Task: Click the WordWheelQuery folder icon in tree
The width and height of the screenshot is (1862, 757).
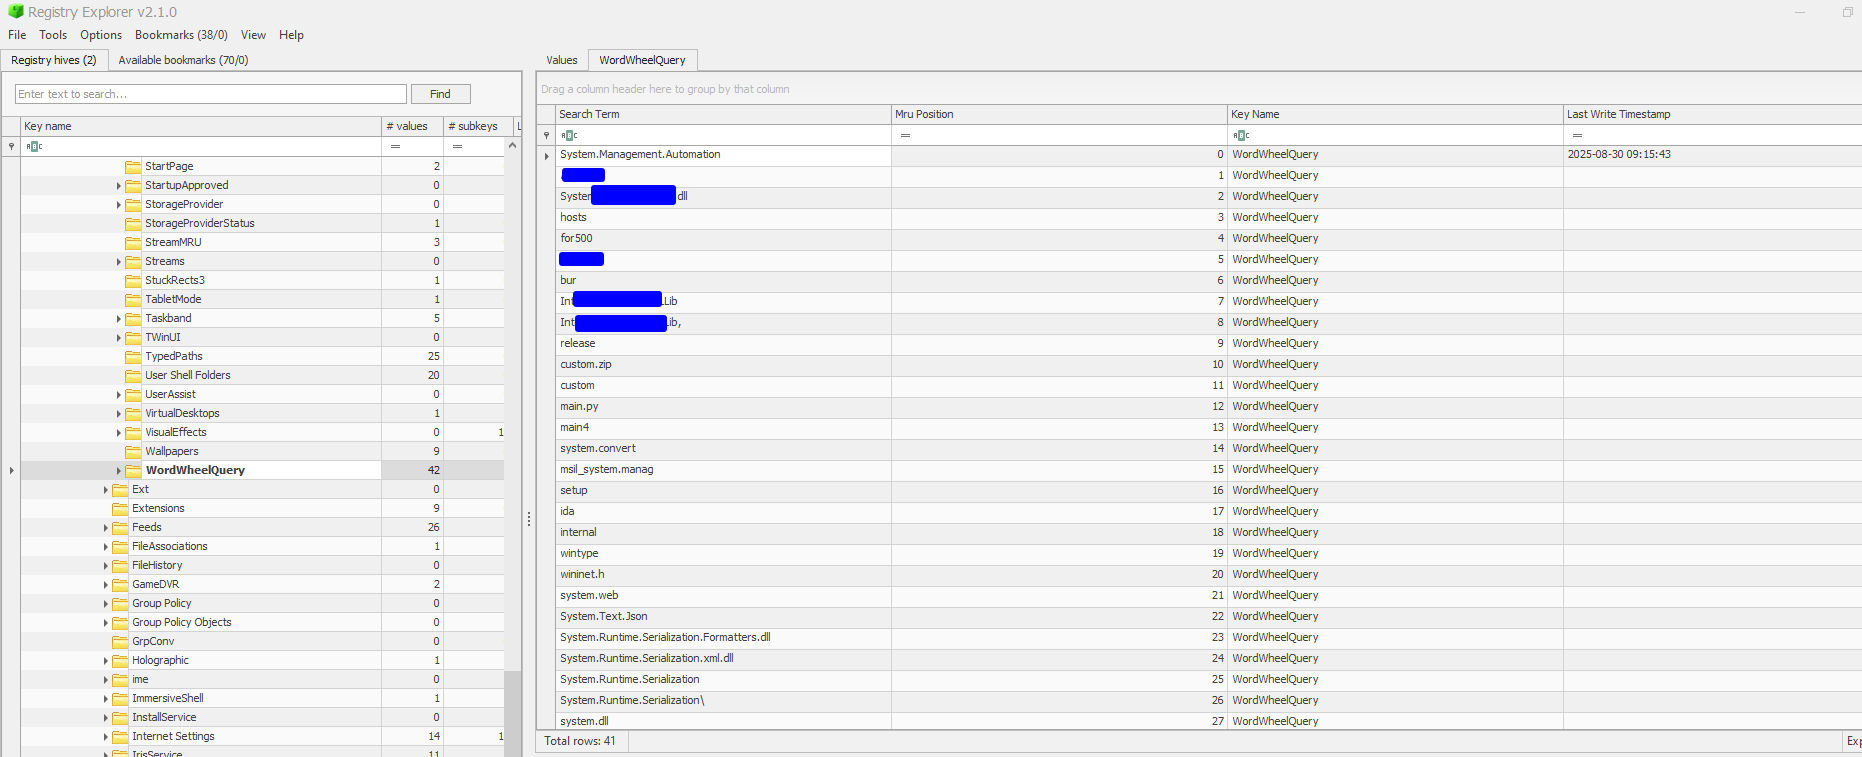Action: click(x=133, y=471)
